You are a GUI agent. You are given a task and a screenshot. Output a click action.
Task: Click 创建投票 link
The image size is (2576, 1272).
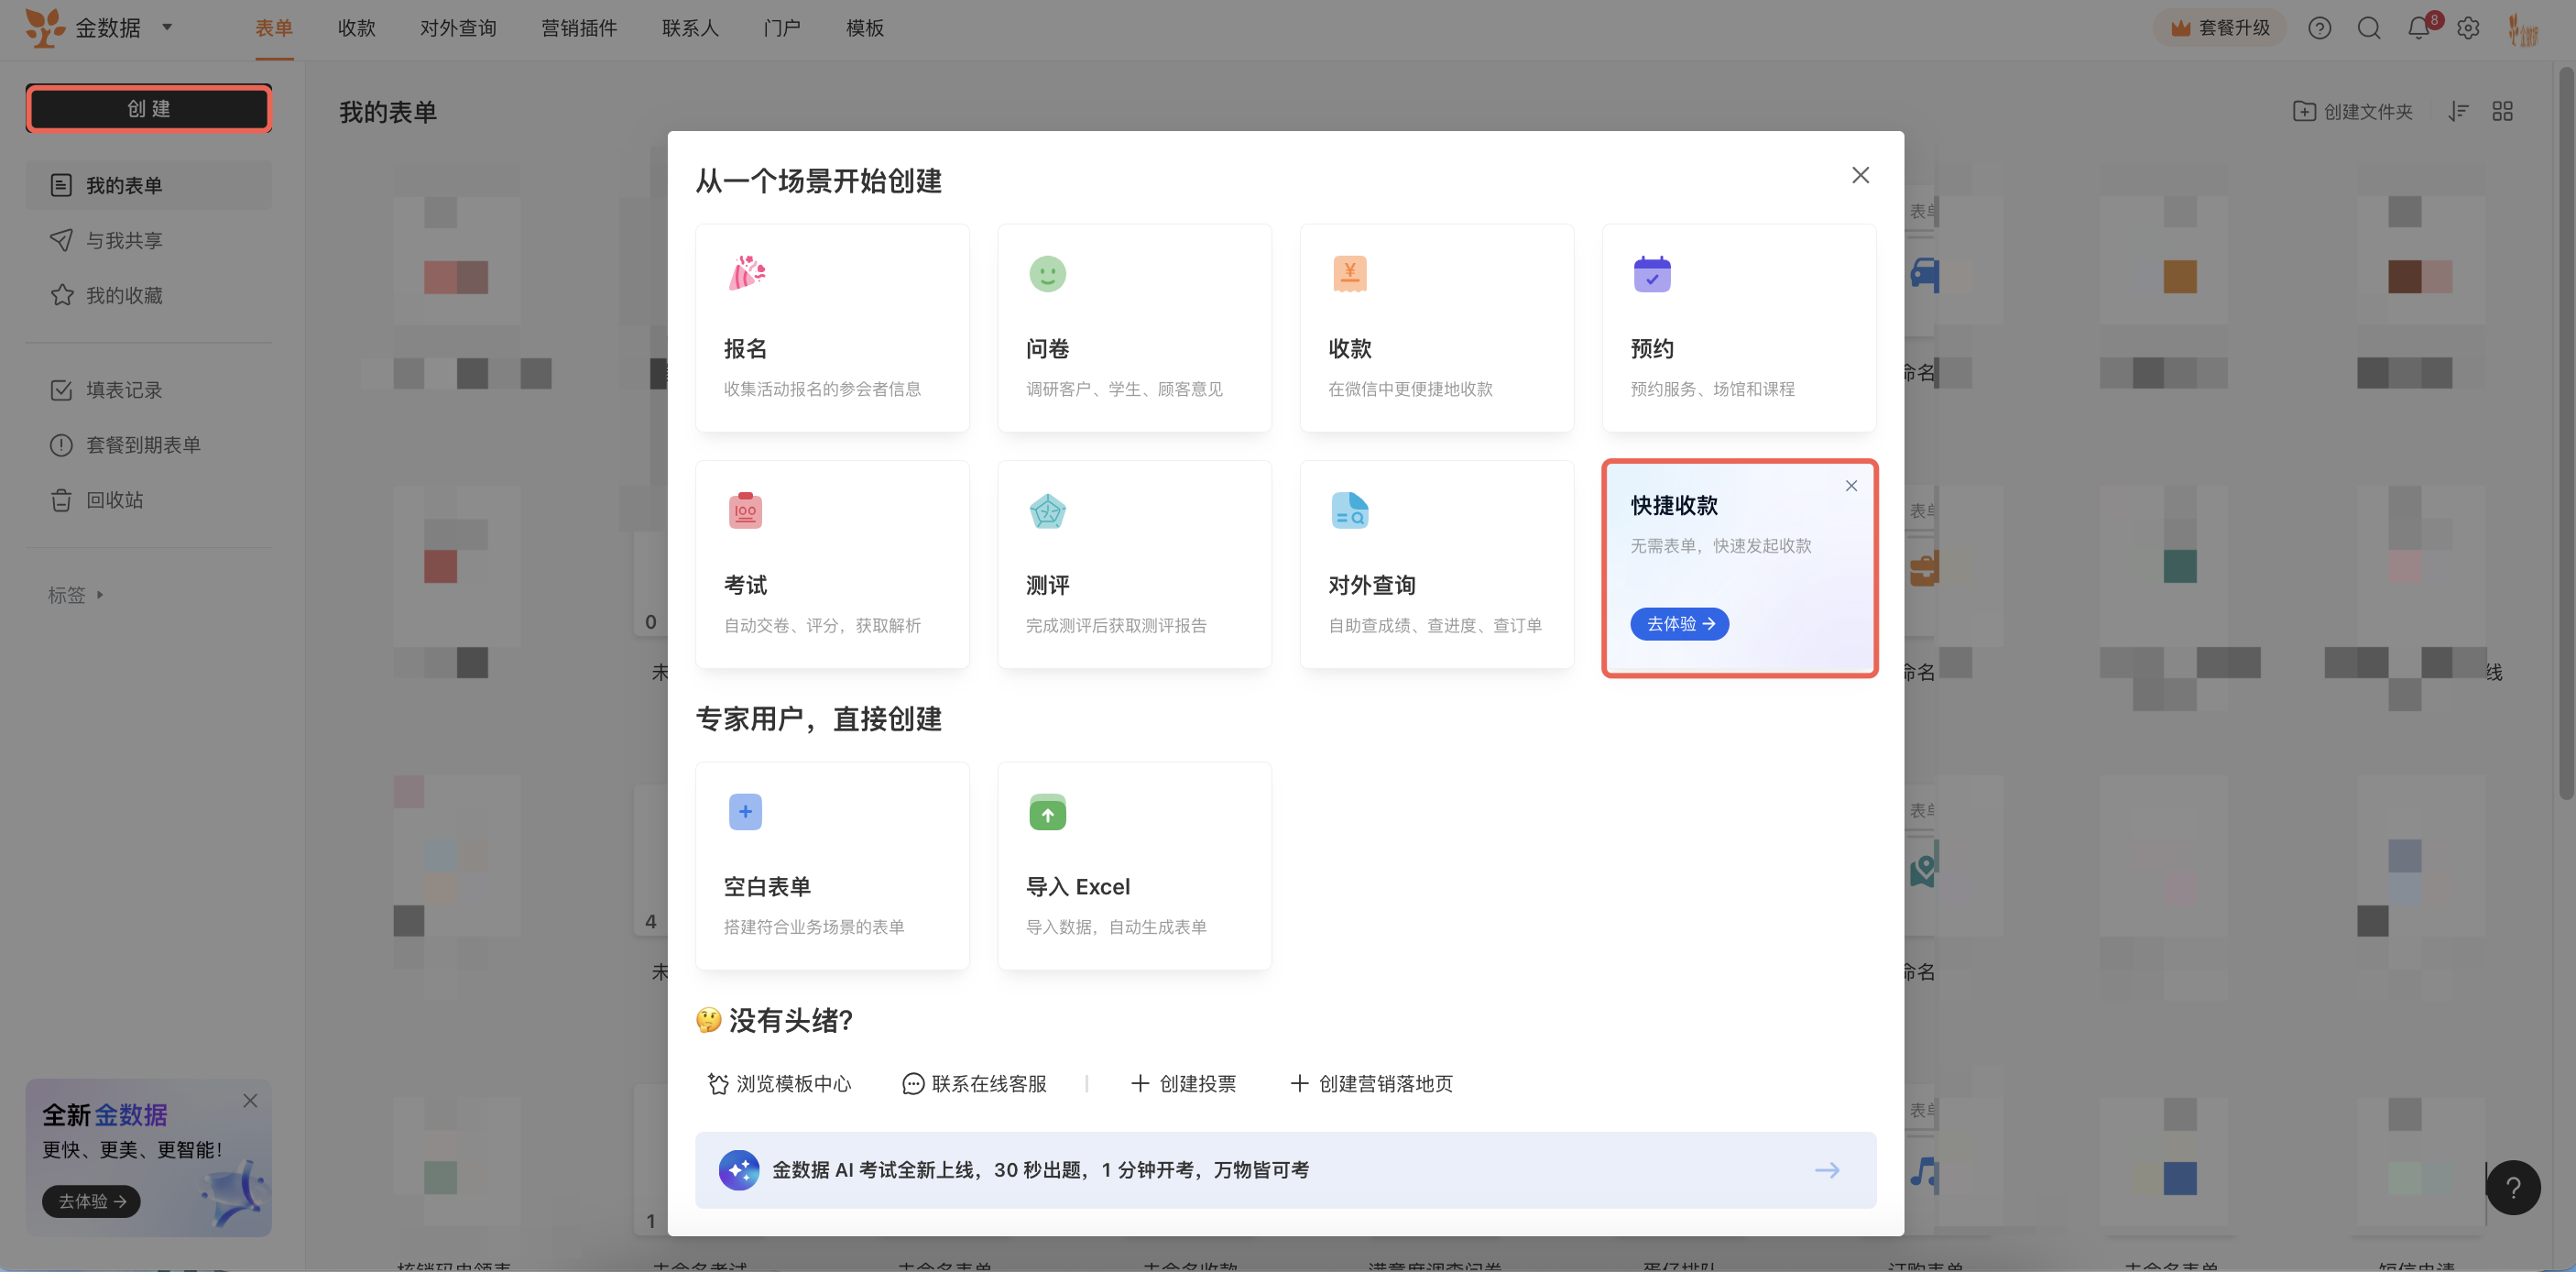click(x=1183, y=1084)
